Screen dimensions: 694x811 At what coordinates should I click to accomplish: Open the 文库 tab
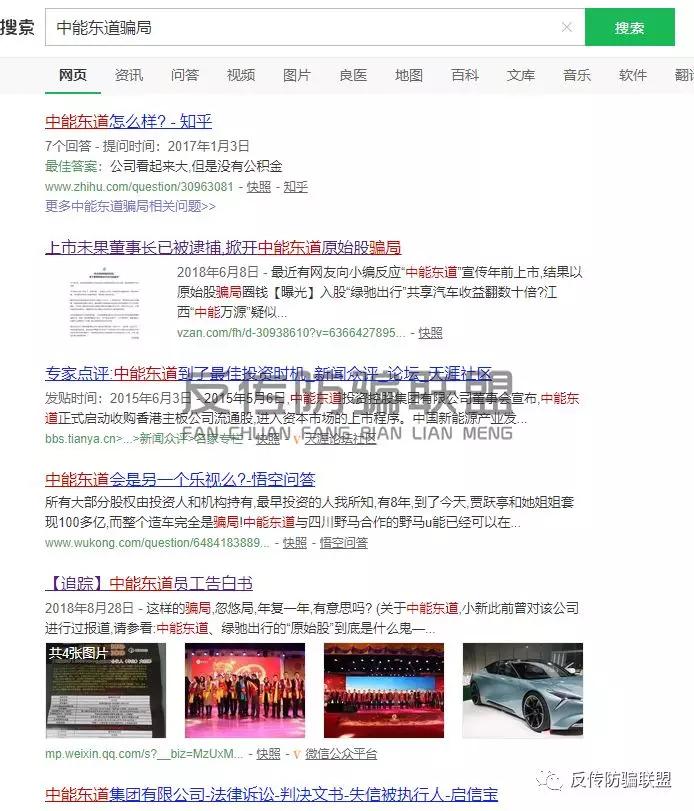[521, 76]
